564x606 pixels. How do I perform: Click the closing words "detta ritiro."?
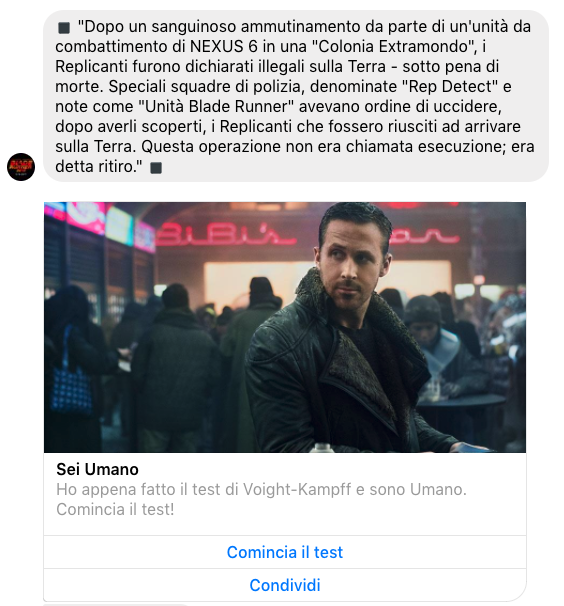click(99, 167)
